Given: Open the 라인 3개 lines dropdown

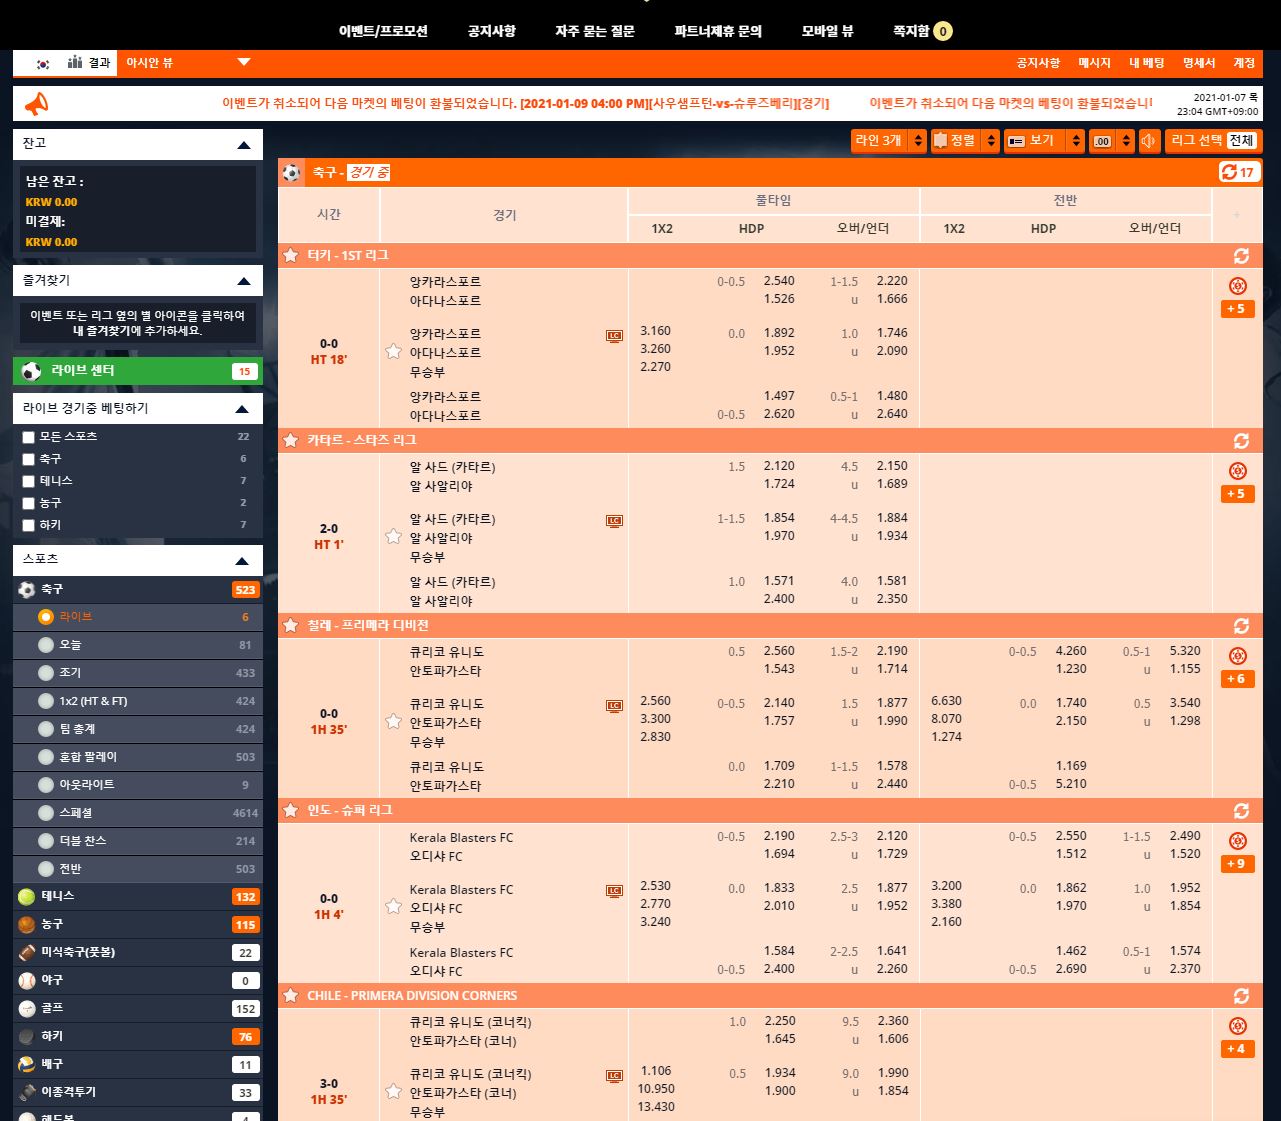Looking at the screenshot, I should pos(888,141).
